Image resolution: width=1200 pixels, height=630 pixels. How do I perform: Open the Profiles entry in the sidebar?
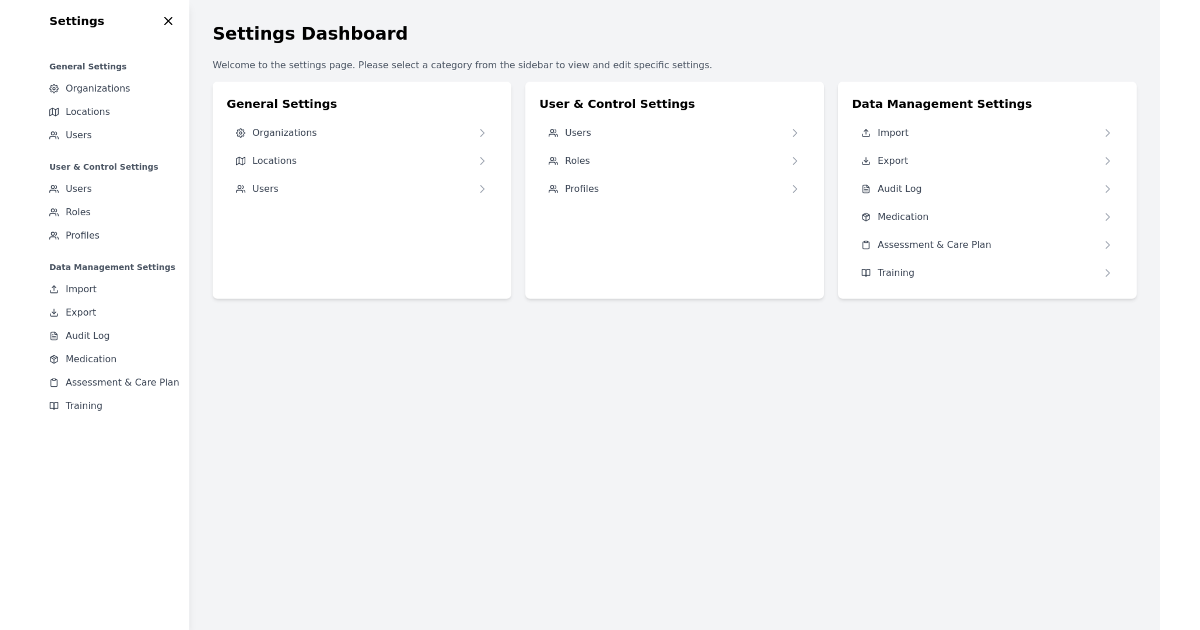tap(82, 235)
